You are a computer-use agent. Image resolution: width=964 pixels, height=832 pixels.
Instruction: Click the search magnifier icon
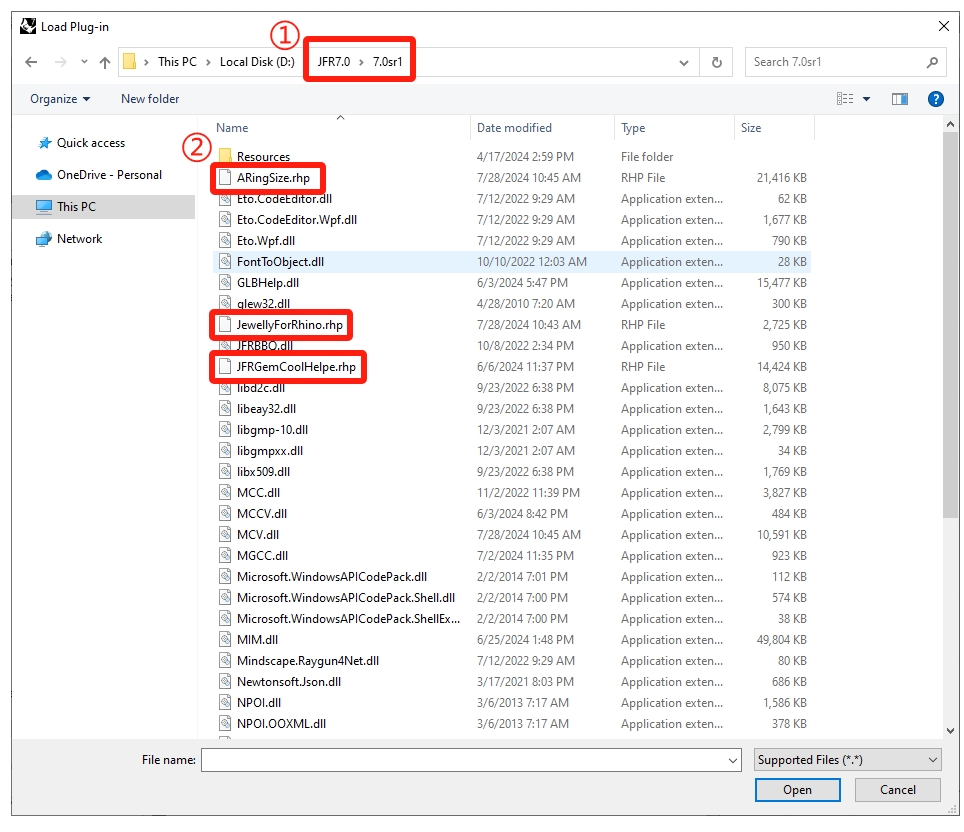click(933, 62)
